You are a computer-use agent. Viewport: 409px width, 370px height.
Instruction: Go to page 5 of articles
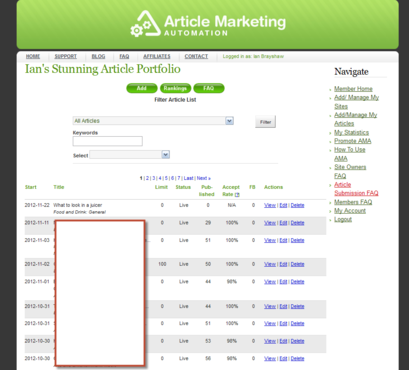click(x=166, y=178)
